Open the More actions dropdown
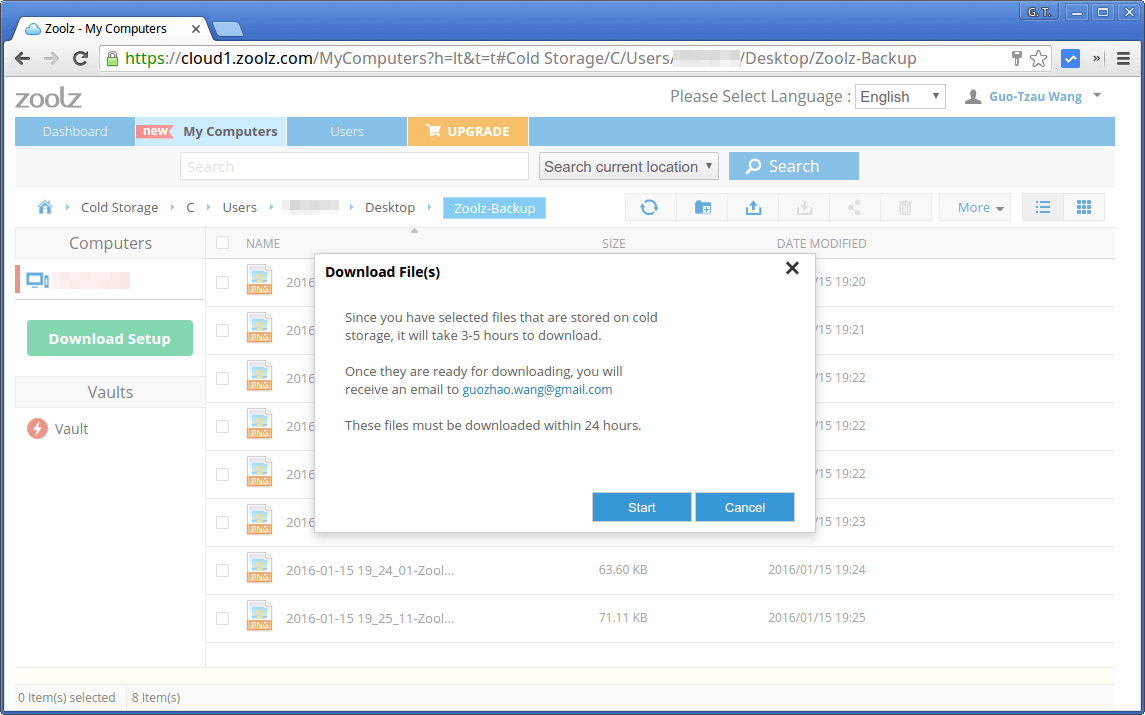 [974, 207]
